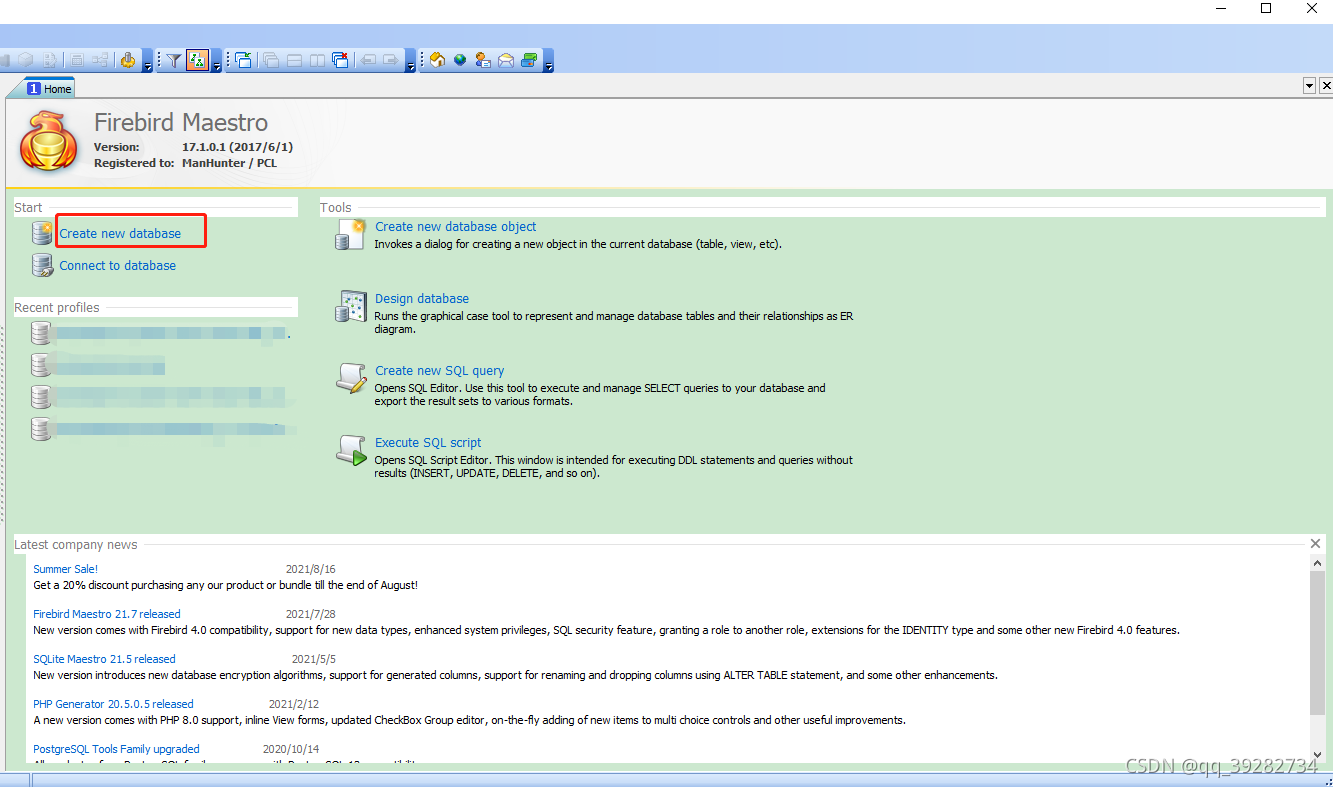Viewport: 1333px width, 787px height.
Task: Click the tile windows vertically icon
Action: (x=317, y=61)
